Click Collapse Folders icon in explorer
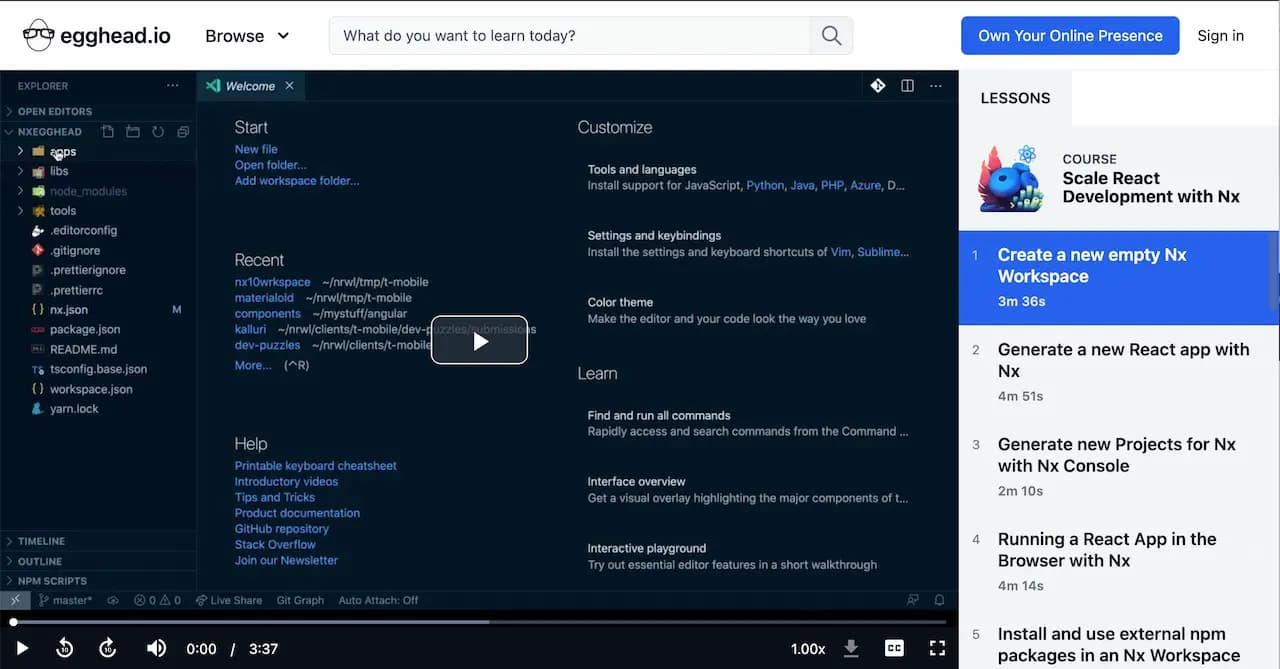 [183, 132]
